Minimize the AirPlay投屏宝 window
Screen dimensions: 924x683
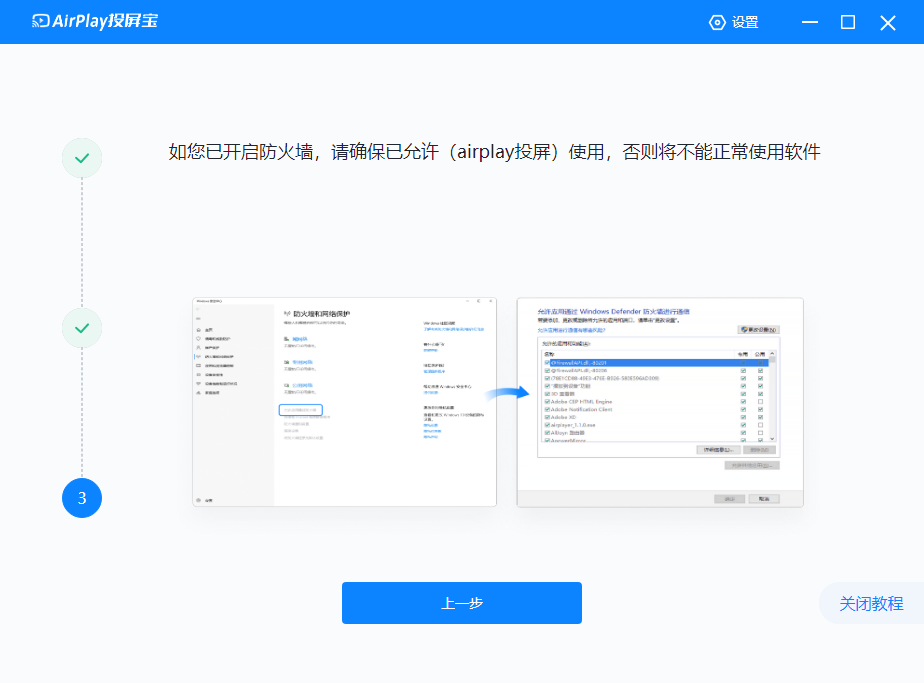(810, 22)
